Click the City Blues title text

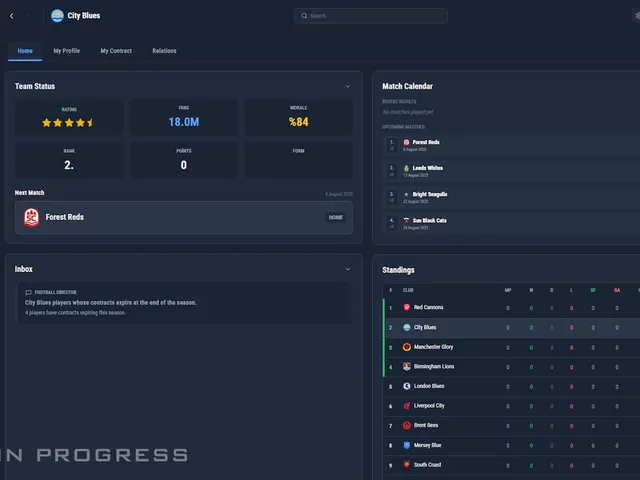(84, 16)
